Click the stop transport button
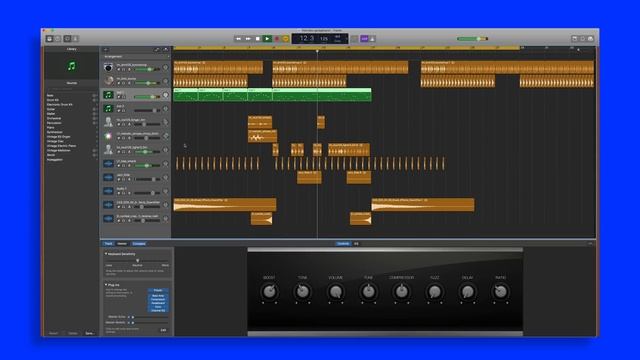This screenshot has height=360, width=640. pos(258,39)
